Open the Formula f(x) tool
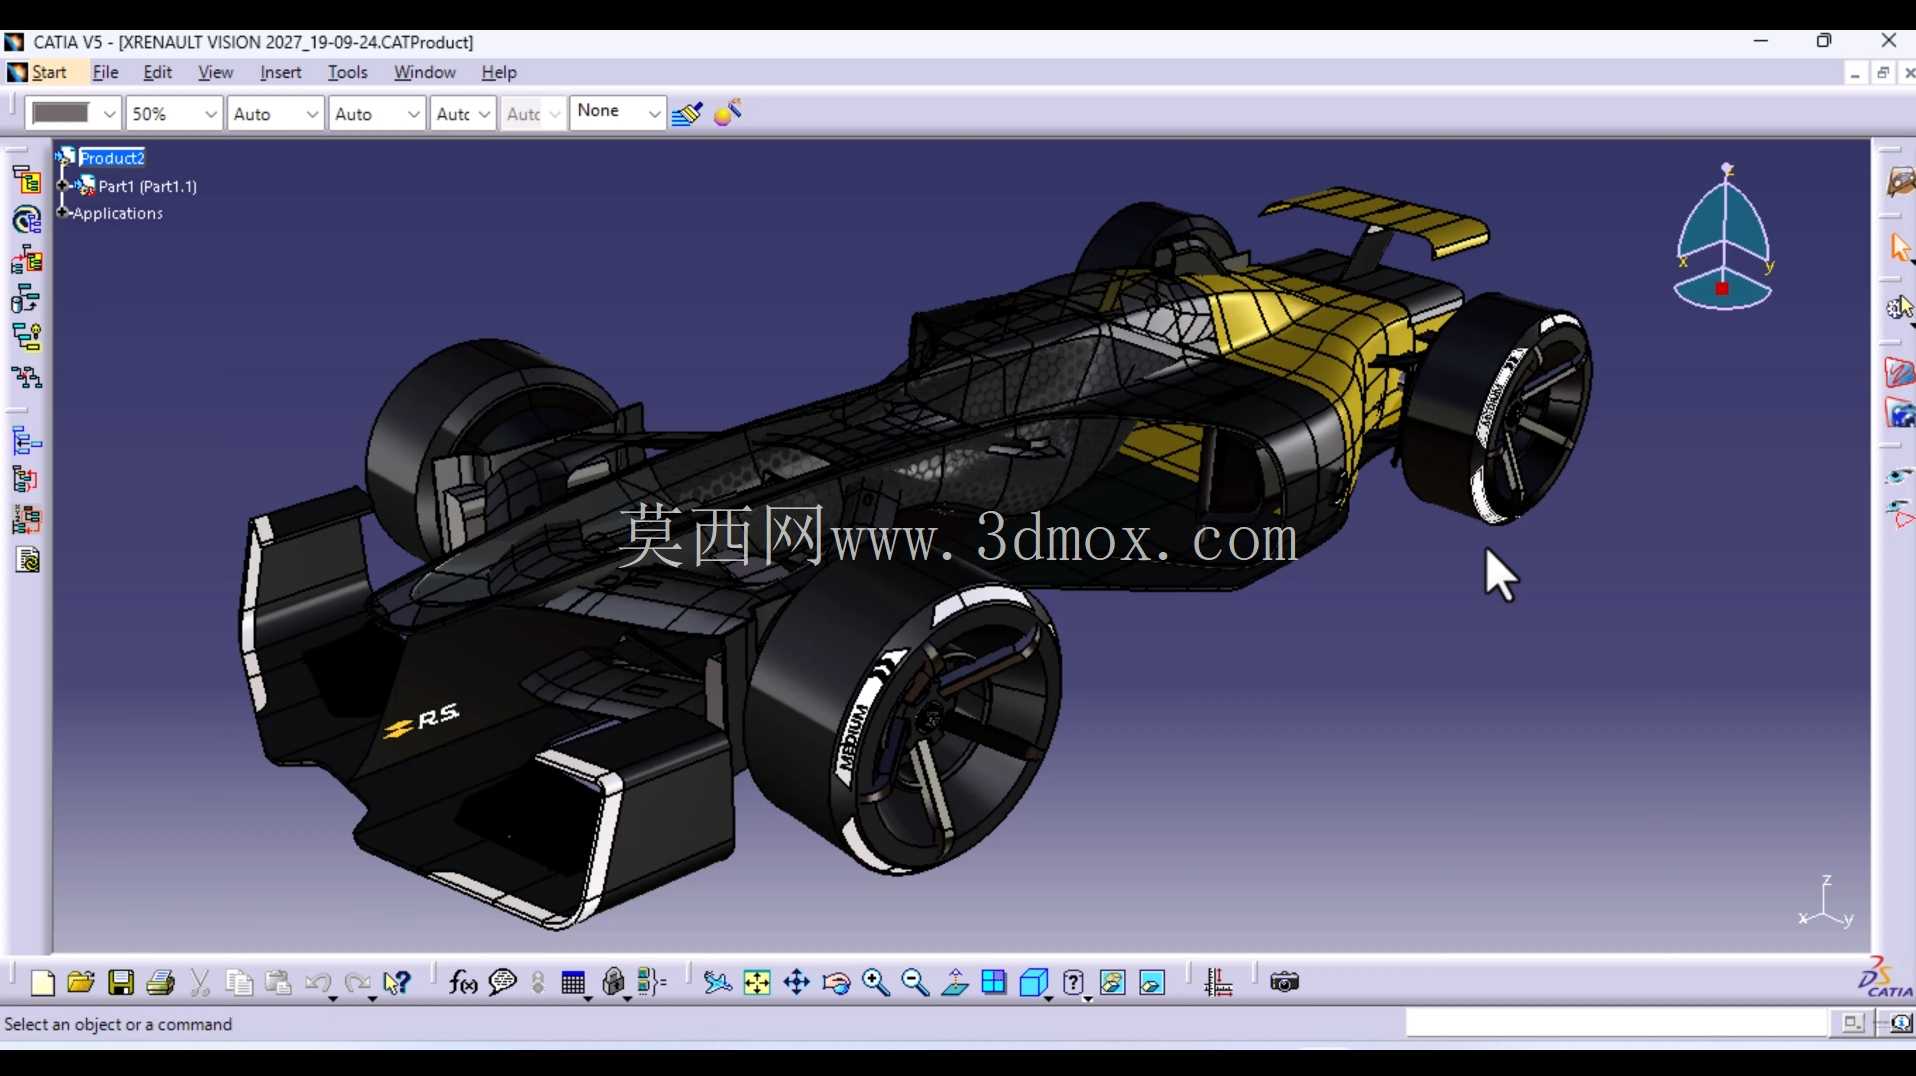 (x=463, y=983)
